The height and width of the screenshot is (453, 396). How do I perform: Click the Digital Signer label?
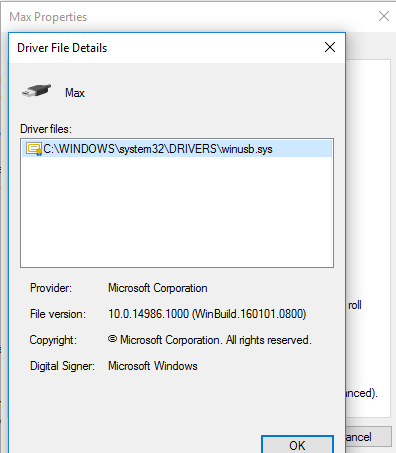62,366
